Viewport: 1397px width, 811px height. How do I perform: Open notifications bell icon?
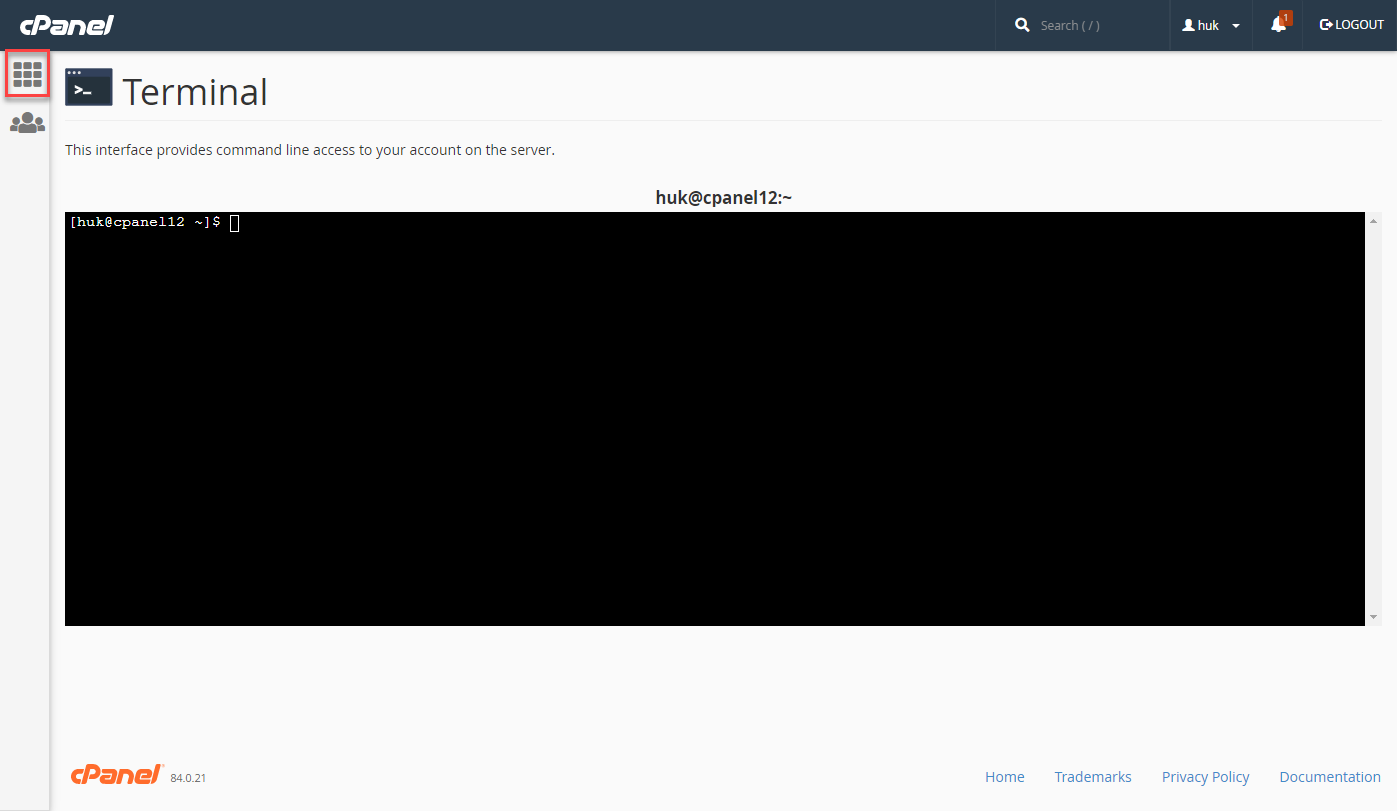[1278, 25]
